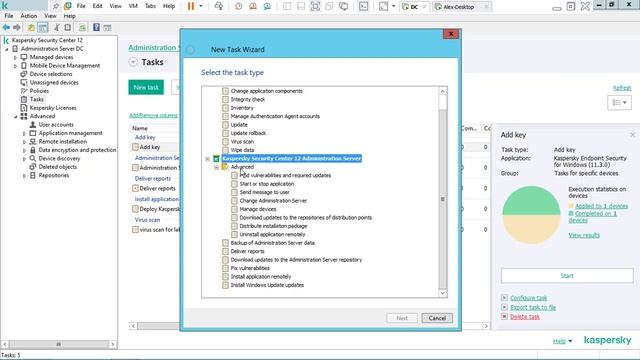Click the Remote installation icon in the tree

pyautogui.click(x=33, y=141)
